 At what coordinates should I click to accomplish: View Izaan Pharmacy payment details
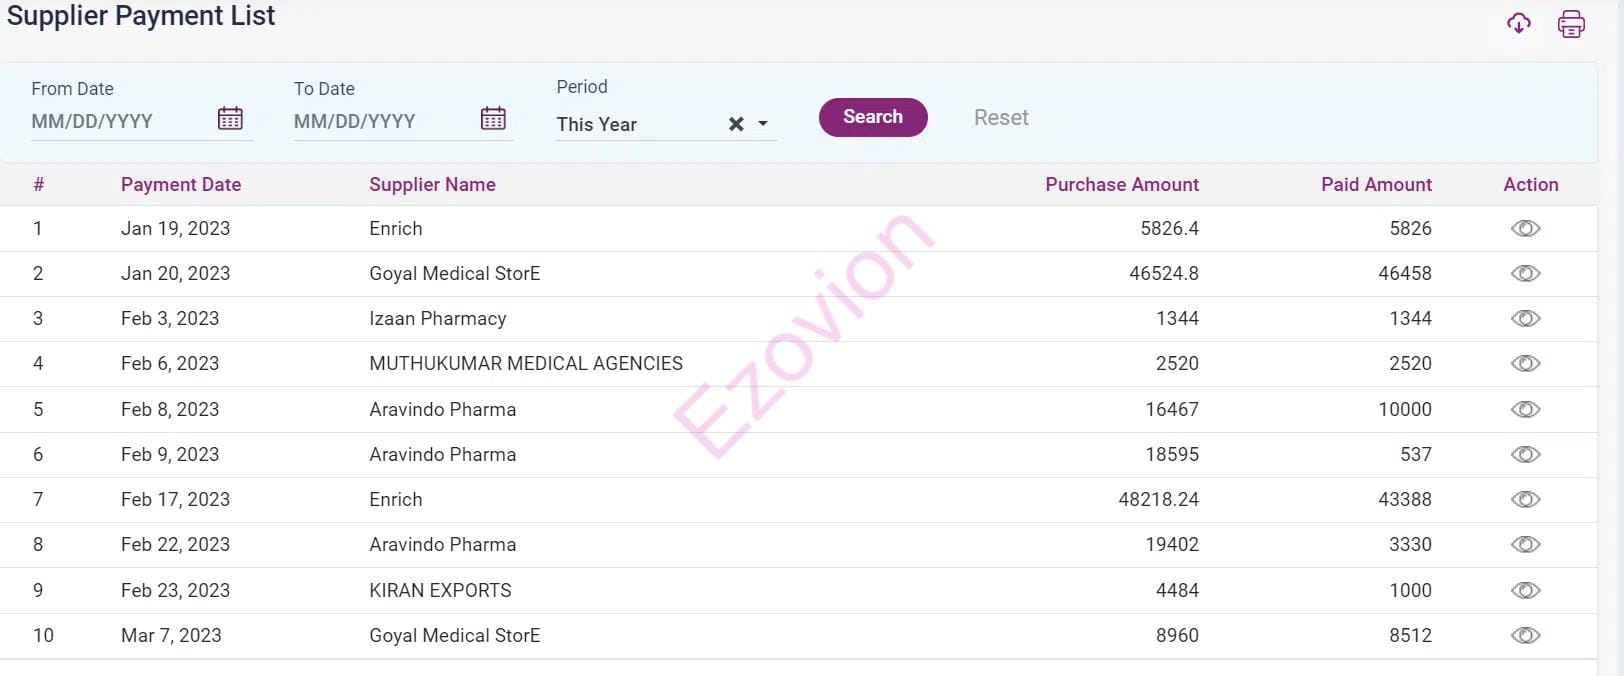click(1525, 319)
